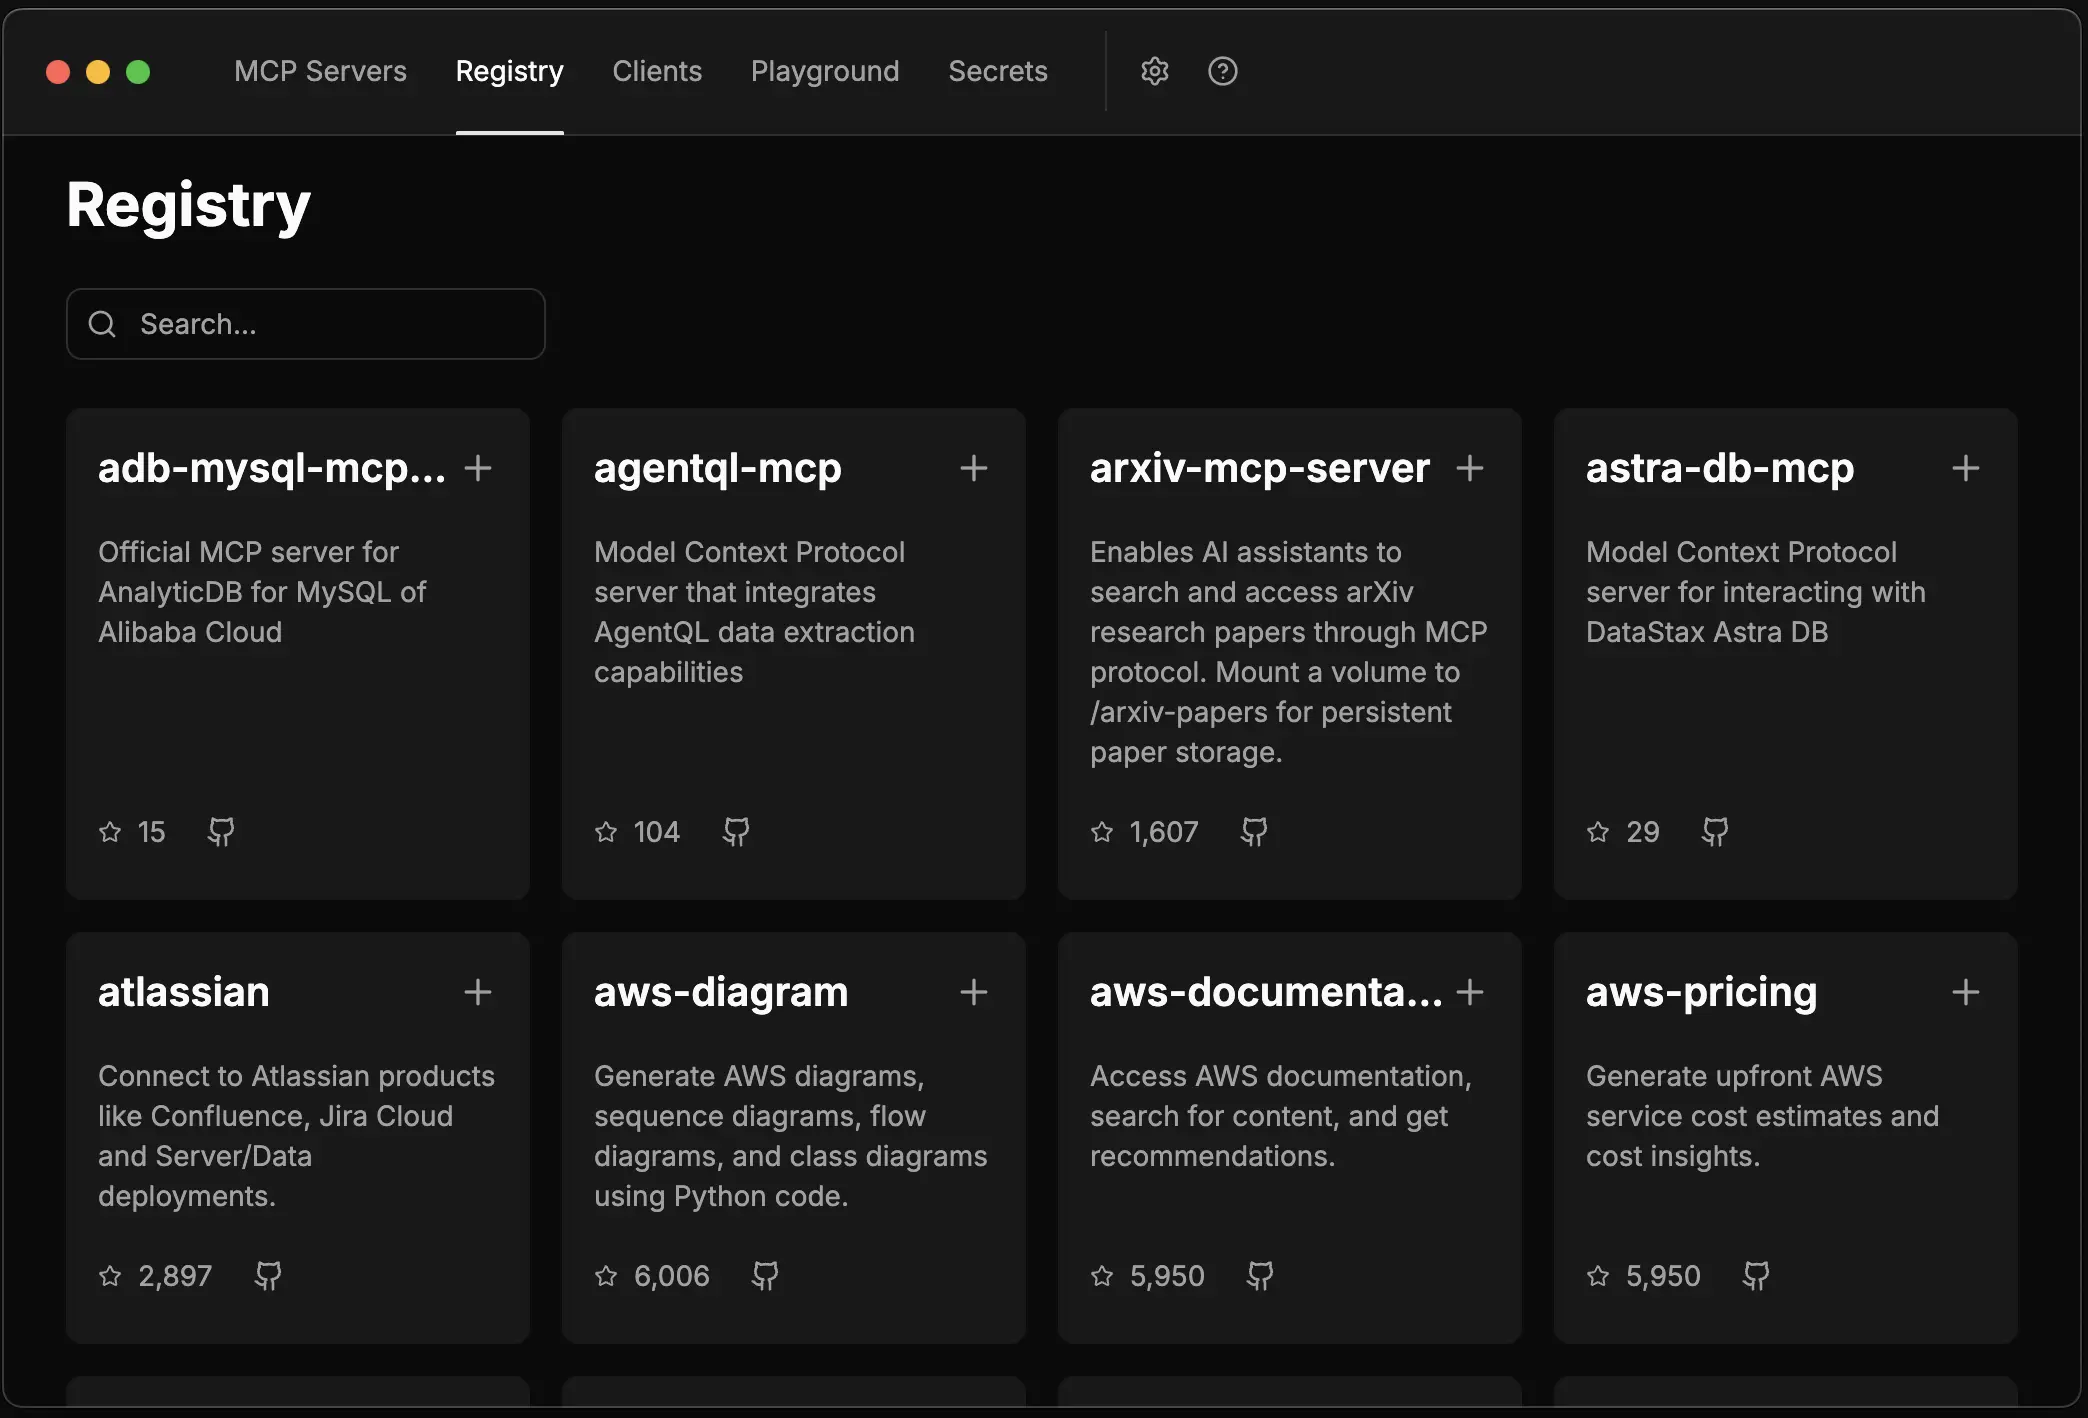Click the magnifying glass icon in the search bar
Screen dimensions: 2088x1418
pyautogui.click(x=102, y=323)
